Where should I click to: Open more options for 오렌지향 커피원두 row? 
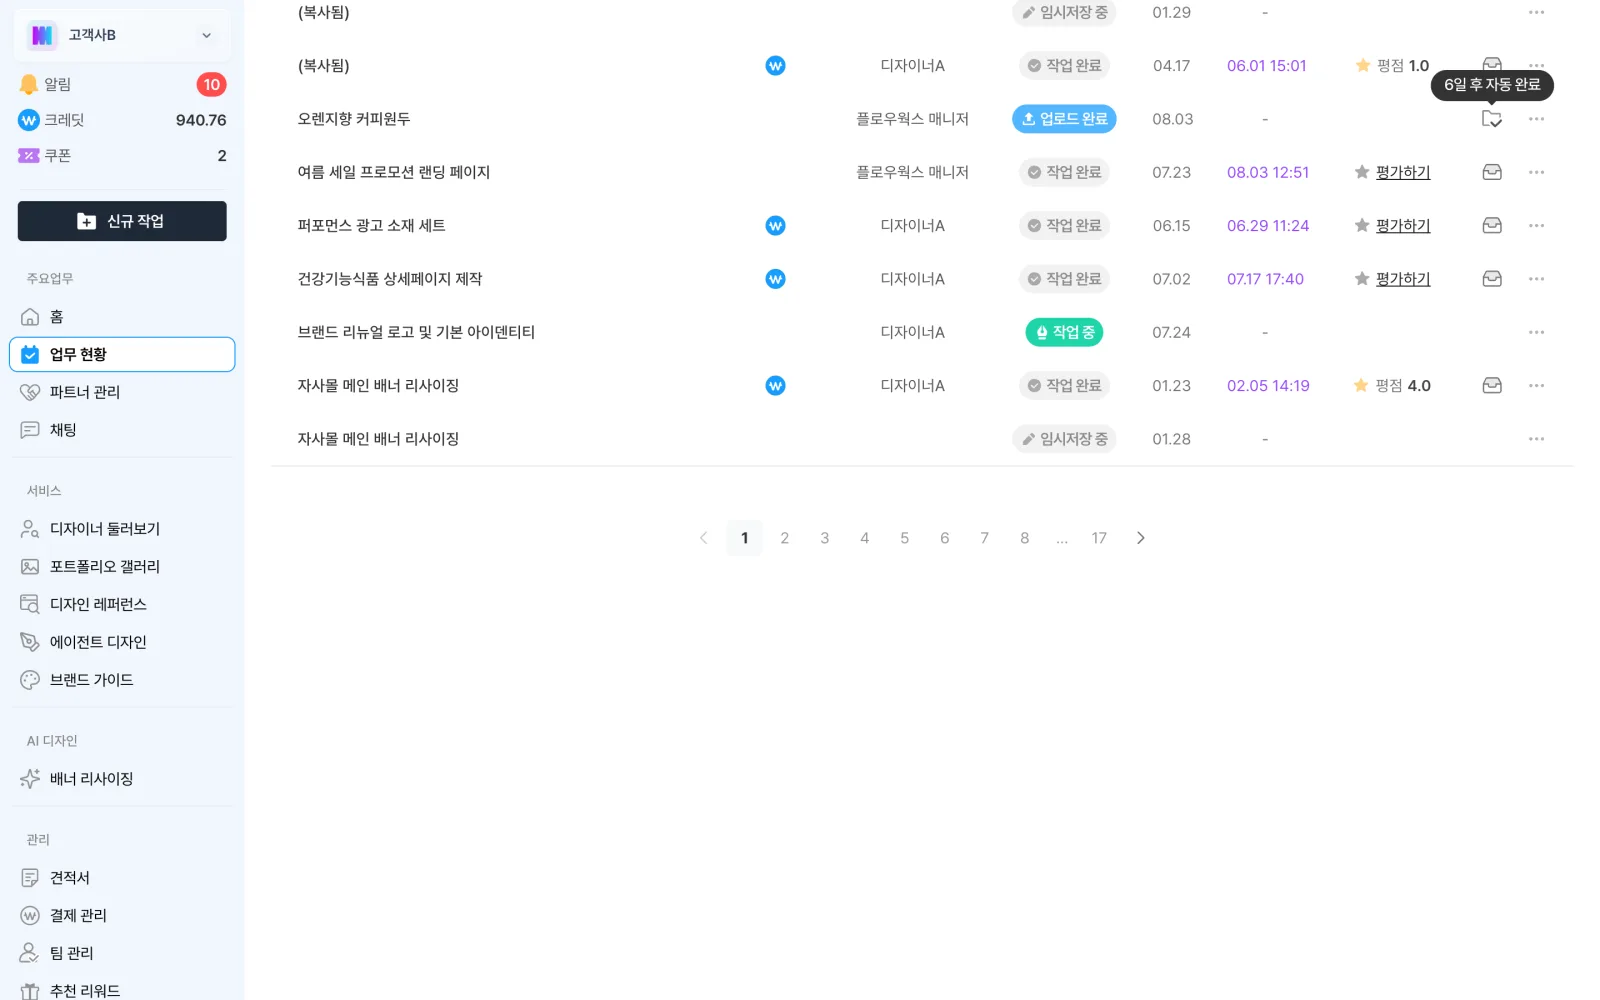point(1537,119)
